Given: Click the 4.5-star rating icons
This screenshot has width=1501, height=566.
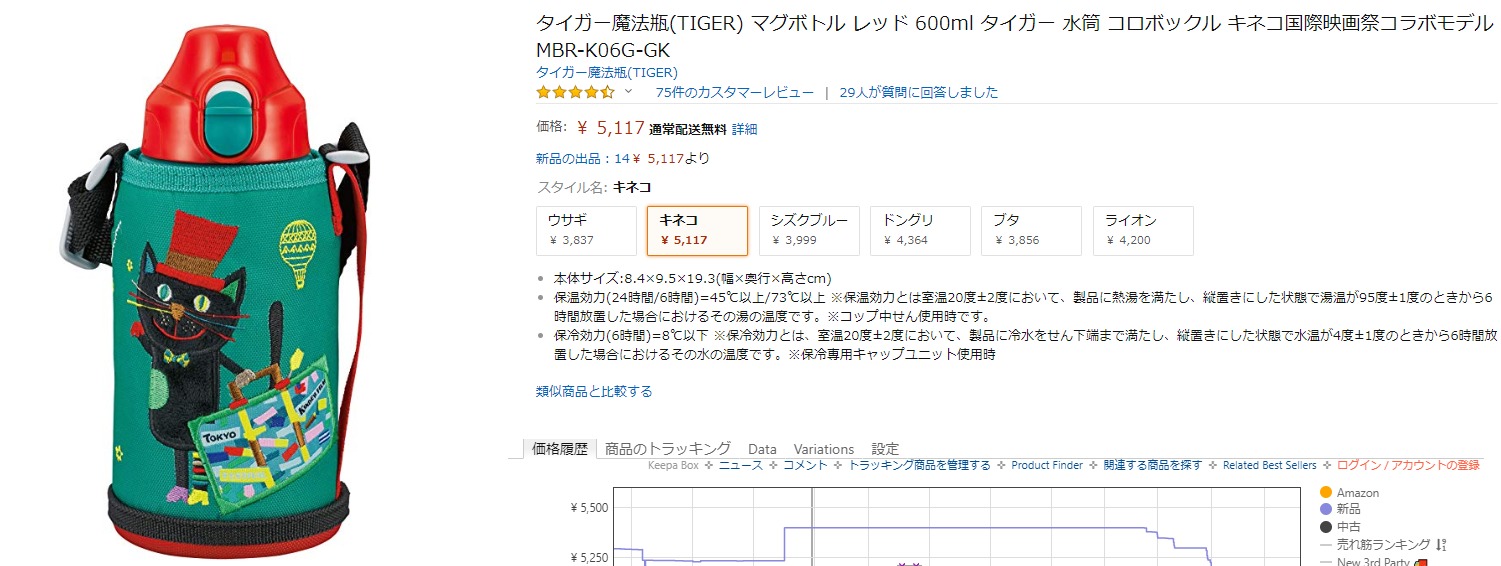Looking at the screenshot, I should click(575, 92).
